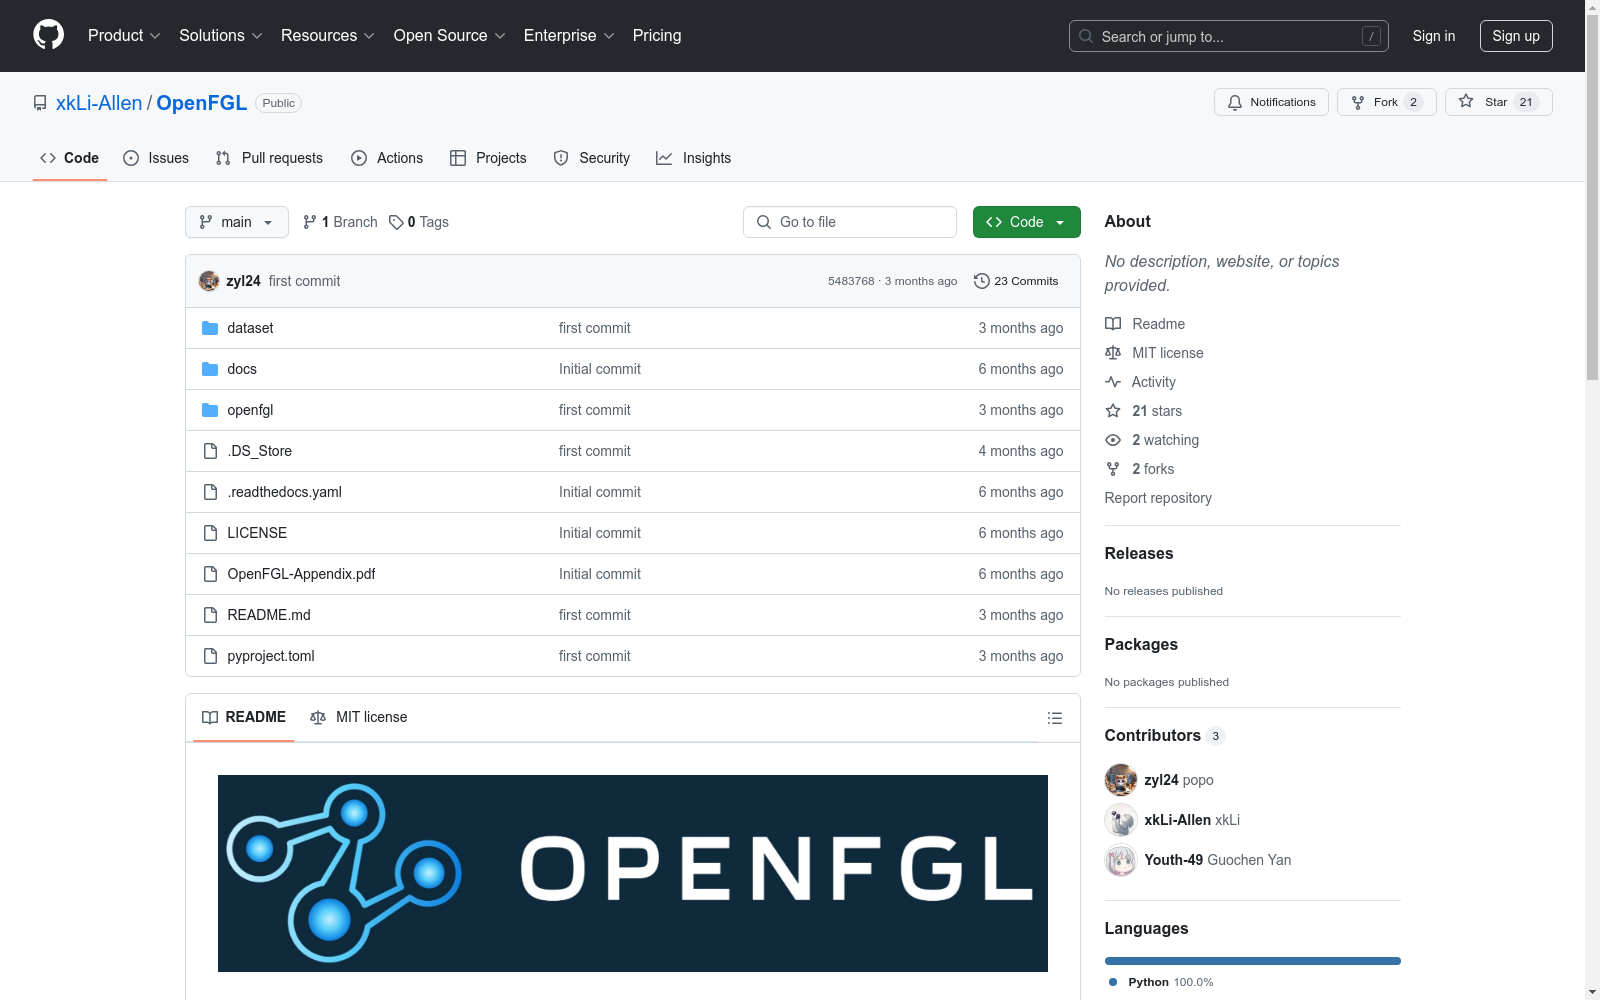View the 2 watching list
Image resolution: width=1600 pixels, height=1000 pixels.
click(1152, 440)
